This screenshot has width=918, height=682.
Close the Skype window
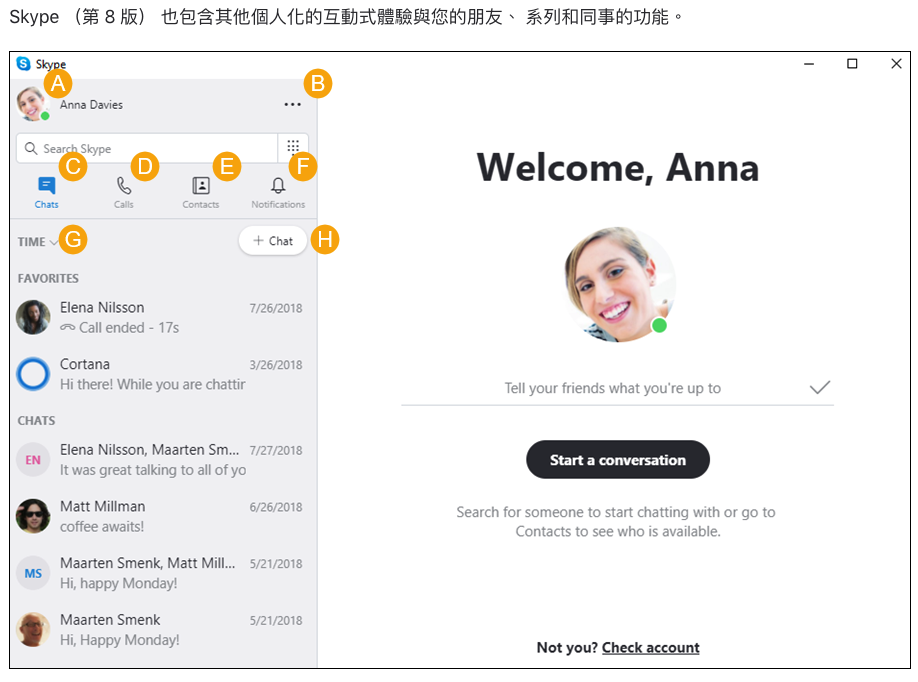click(x=896, y=64)
